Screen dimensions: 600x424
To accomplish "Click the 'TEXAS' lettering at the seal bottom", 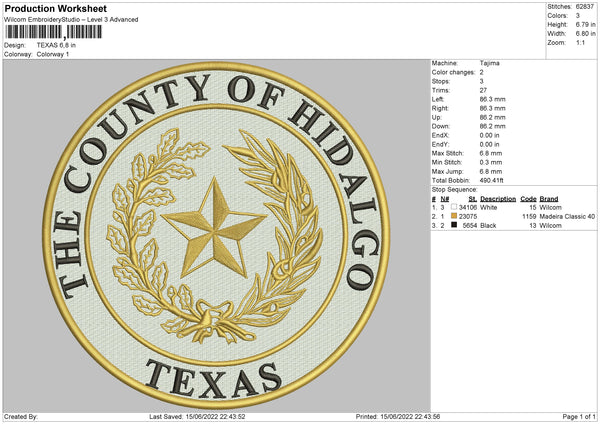I will point(213,379).
